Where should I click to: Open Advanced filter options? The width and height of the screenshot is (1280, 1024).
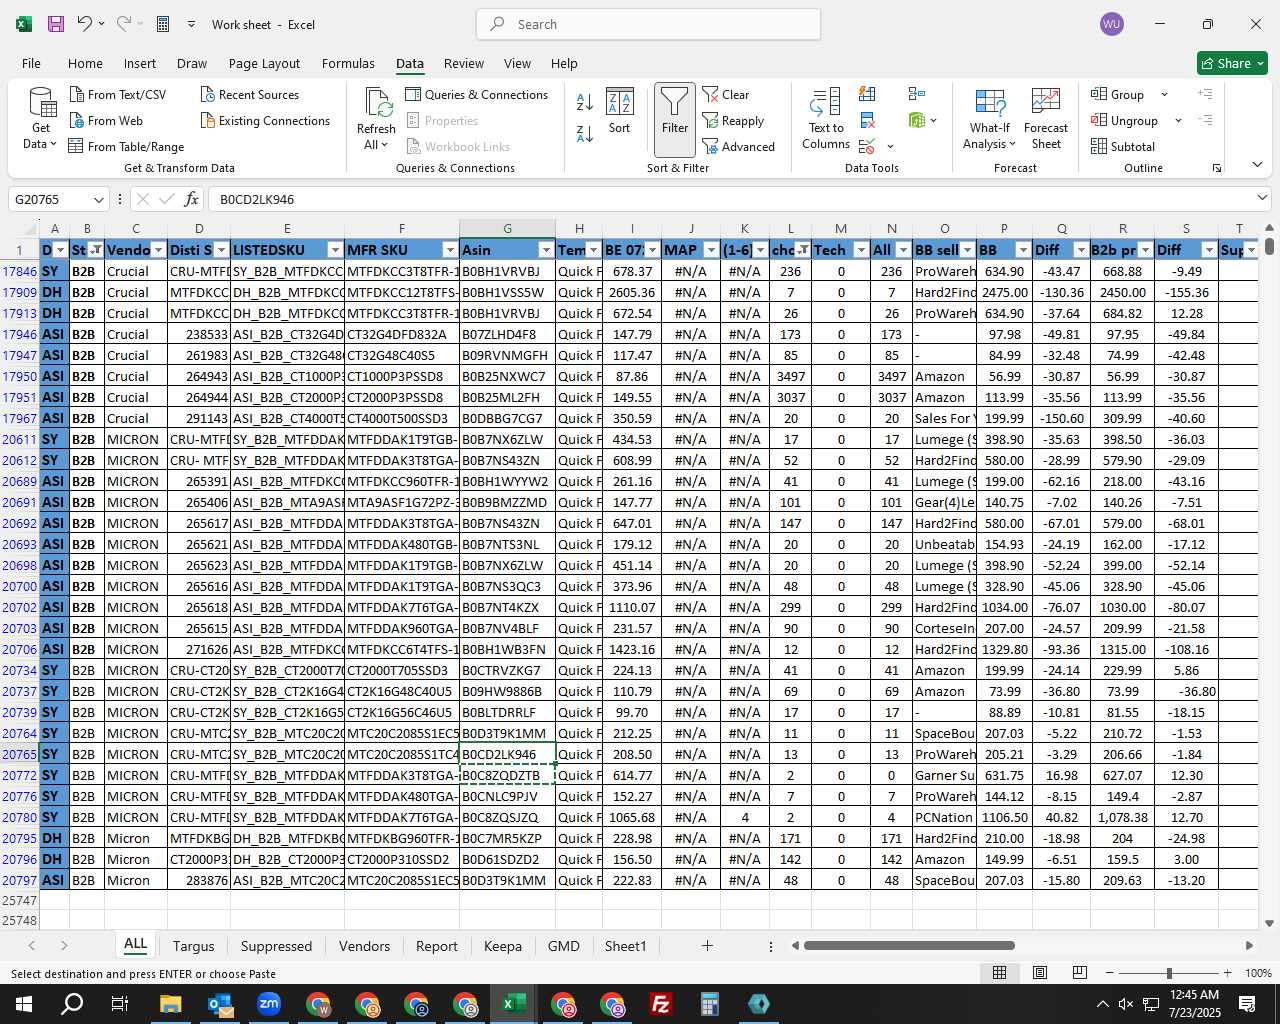[739, 147]
